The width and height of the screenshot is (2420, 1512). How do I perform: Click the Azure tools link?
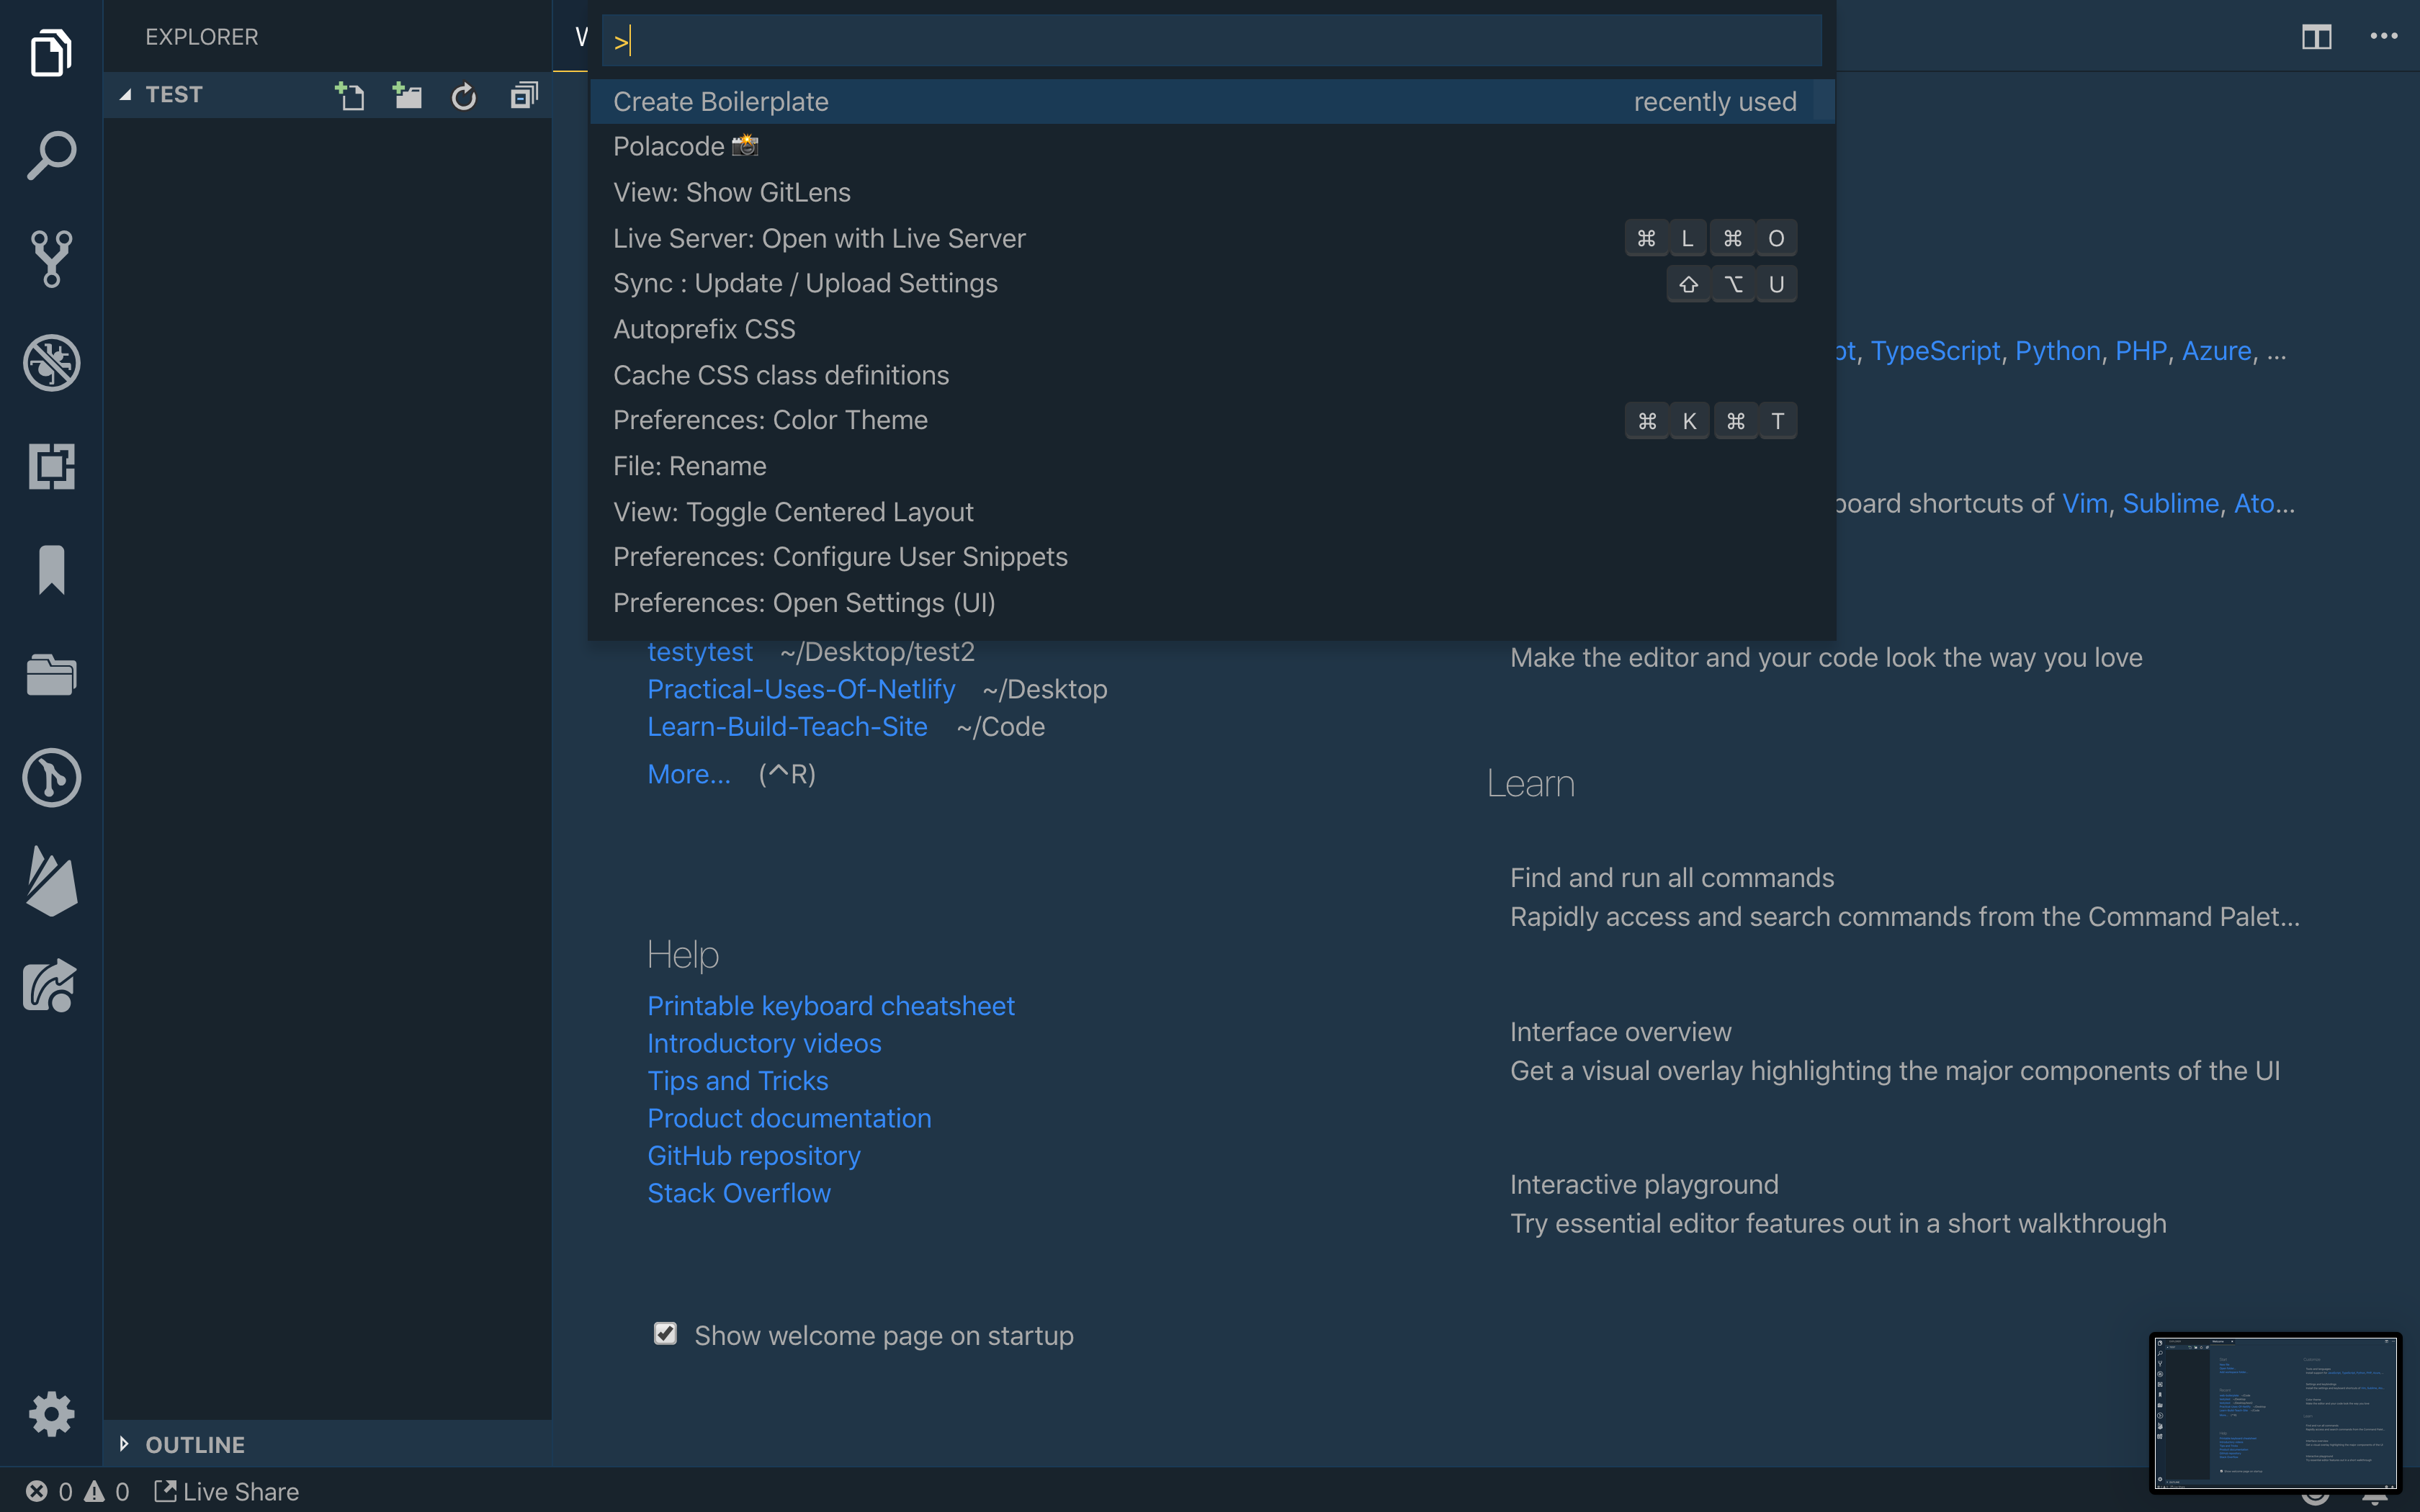pyautogui.click(x=2216, y=351)
